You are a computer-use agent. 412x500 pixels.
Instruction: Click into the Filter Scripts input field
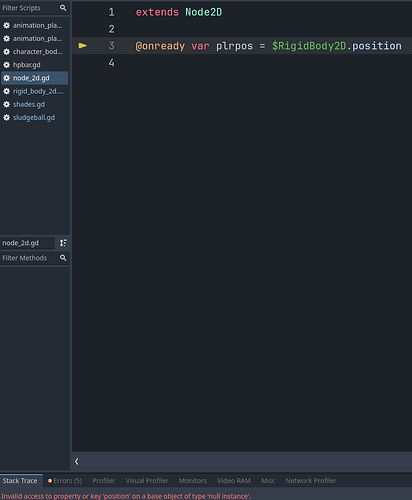click(x=30, y=8)
